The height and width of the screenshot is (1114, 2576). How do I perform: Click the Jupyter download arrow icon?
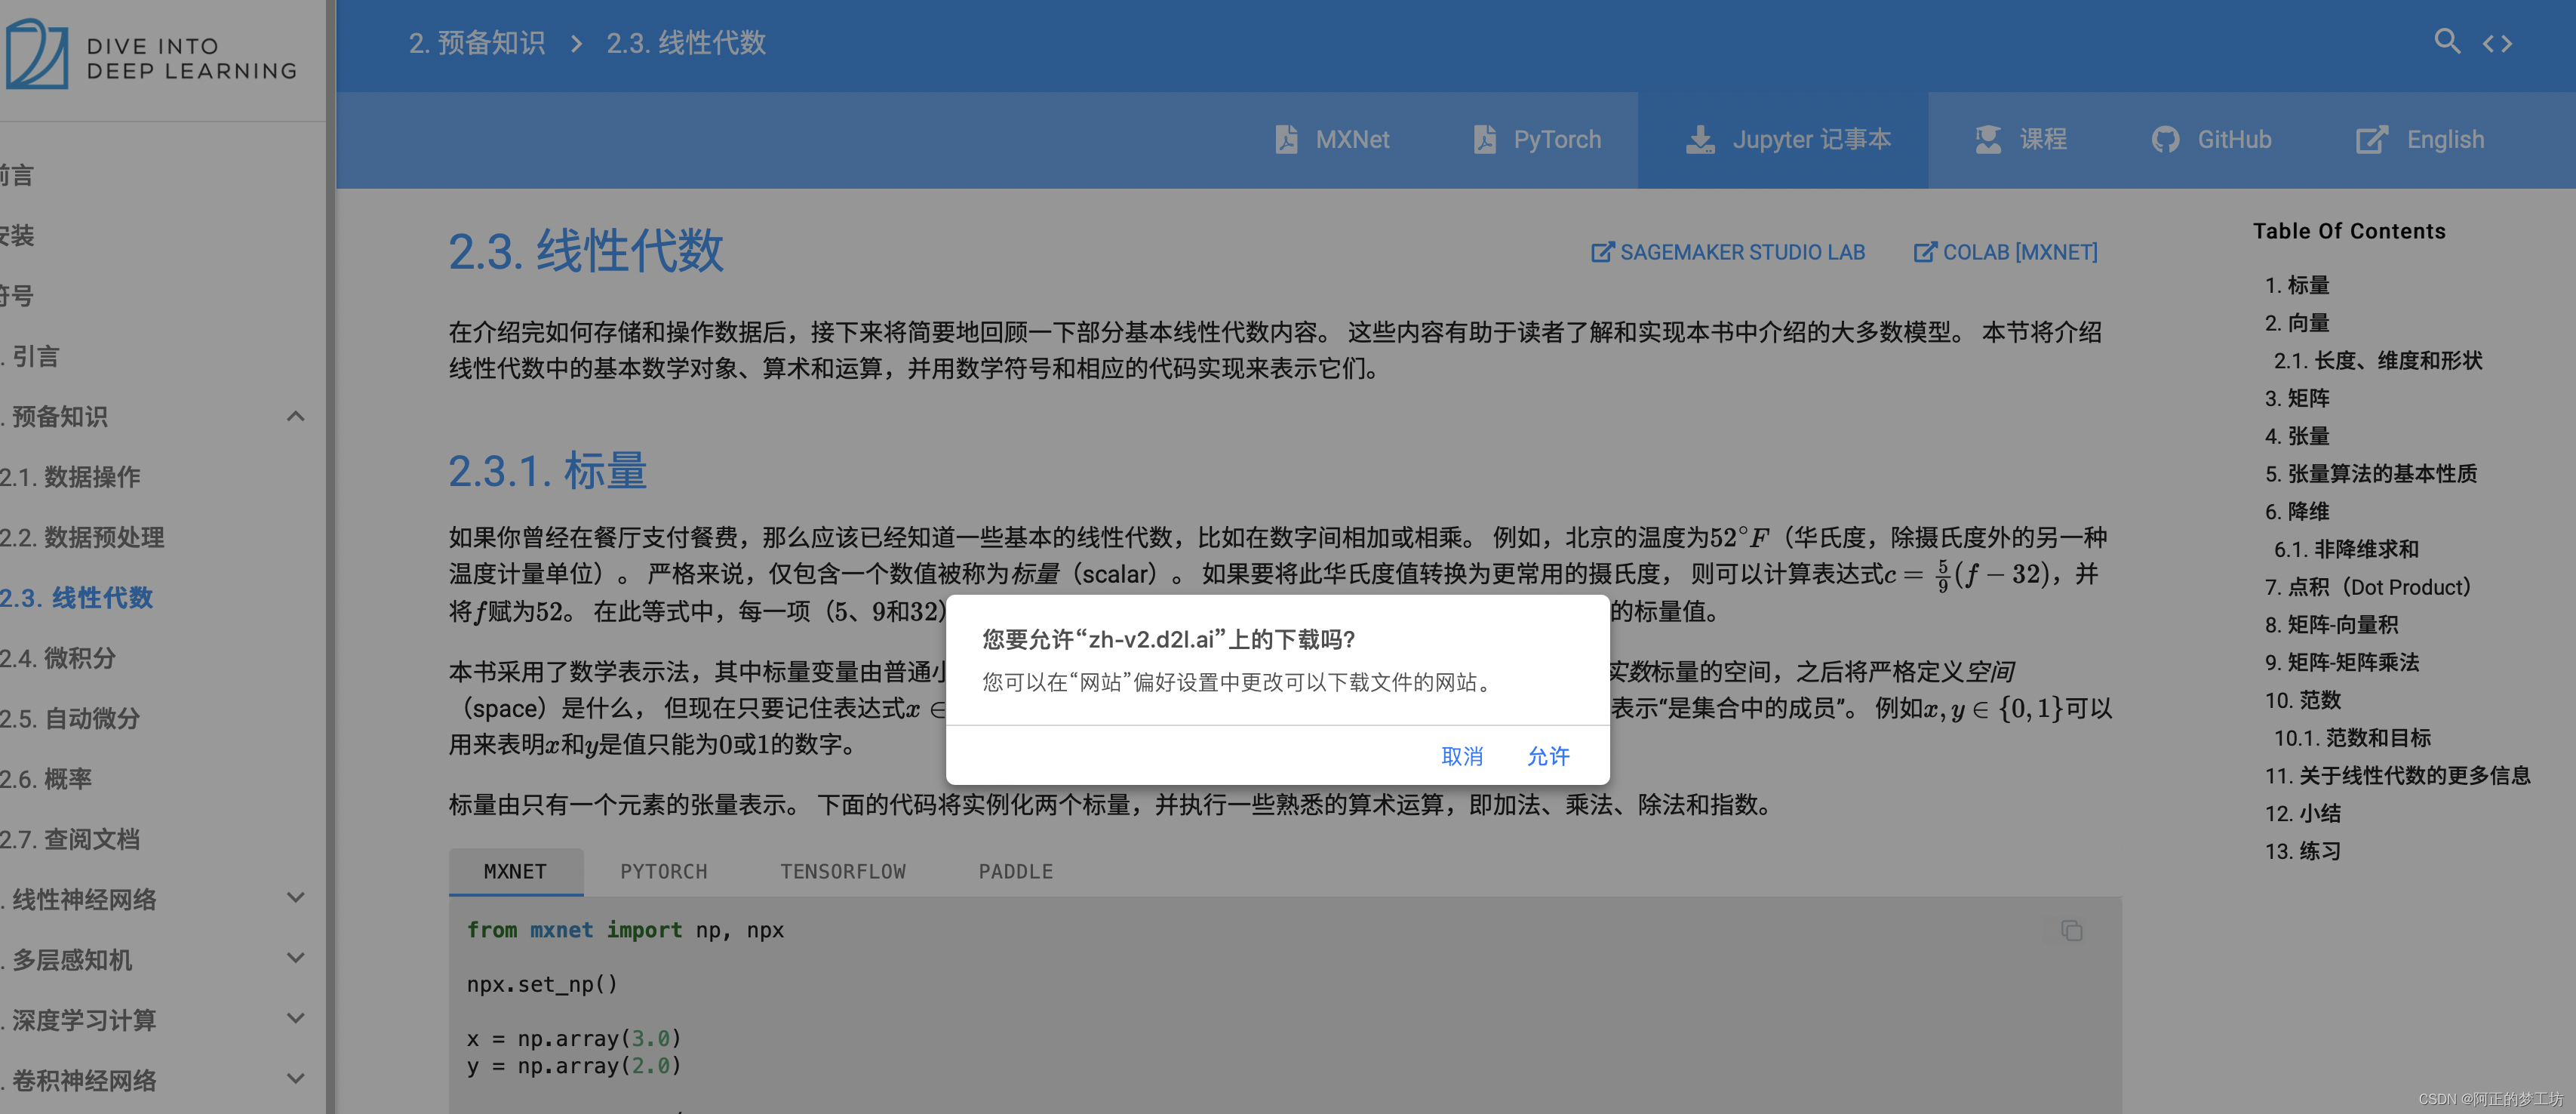[x=1700, y=139]
